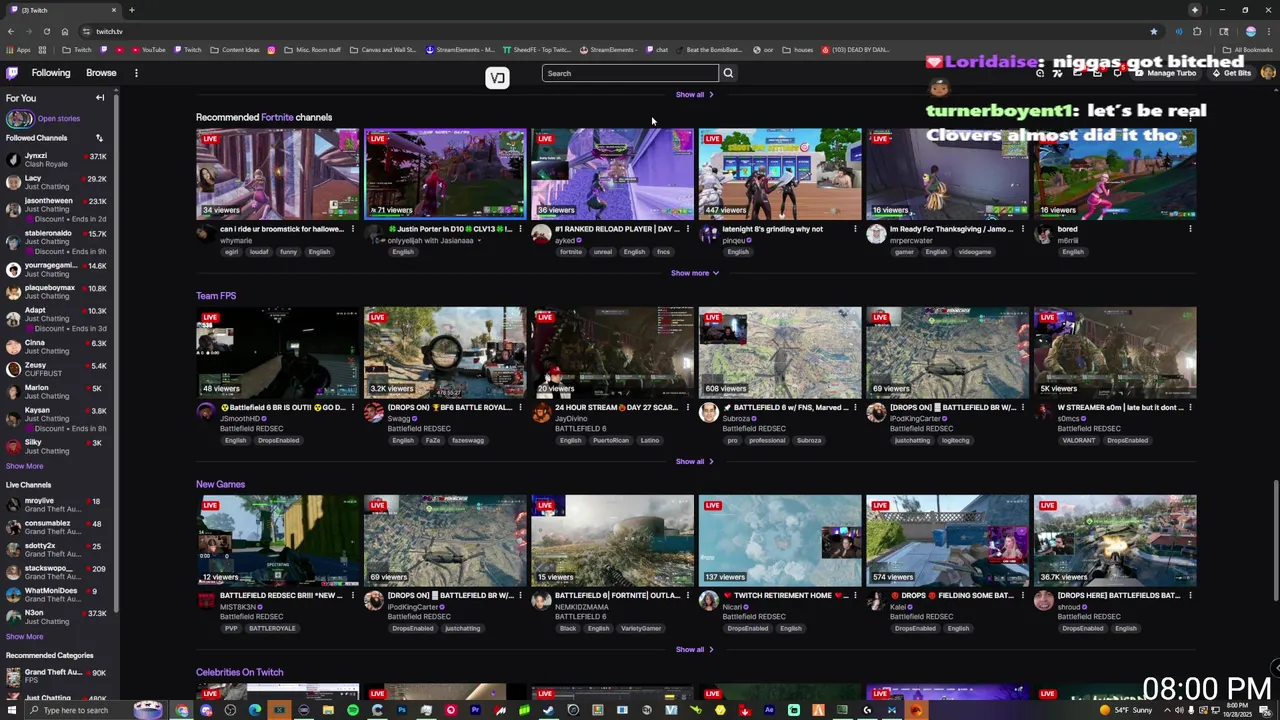Open mroylive live channel

[x=58, y=505]
